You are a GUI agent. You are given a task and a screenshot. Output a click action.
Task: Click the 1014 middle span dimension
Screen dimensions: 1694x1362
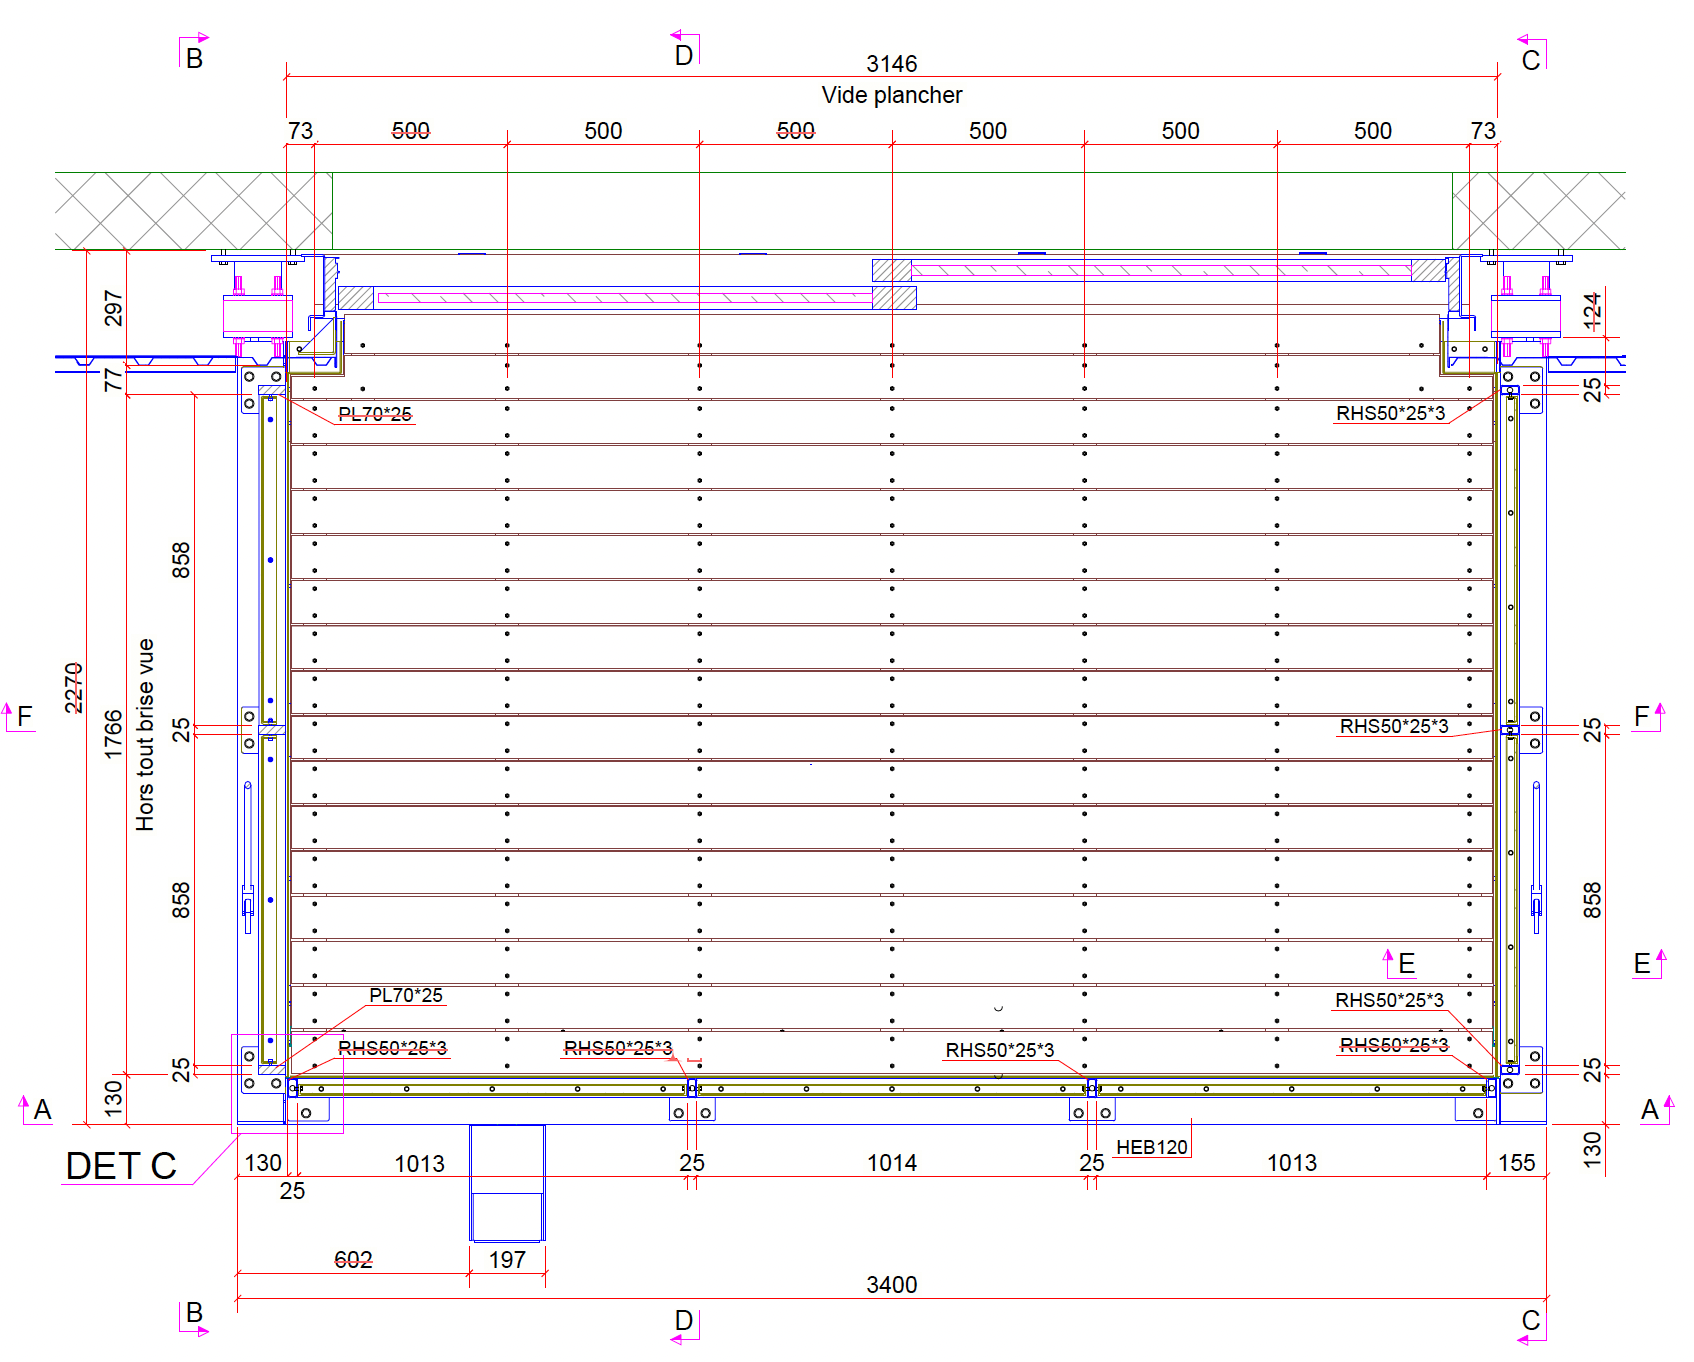(891, 1163)
